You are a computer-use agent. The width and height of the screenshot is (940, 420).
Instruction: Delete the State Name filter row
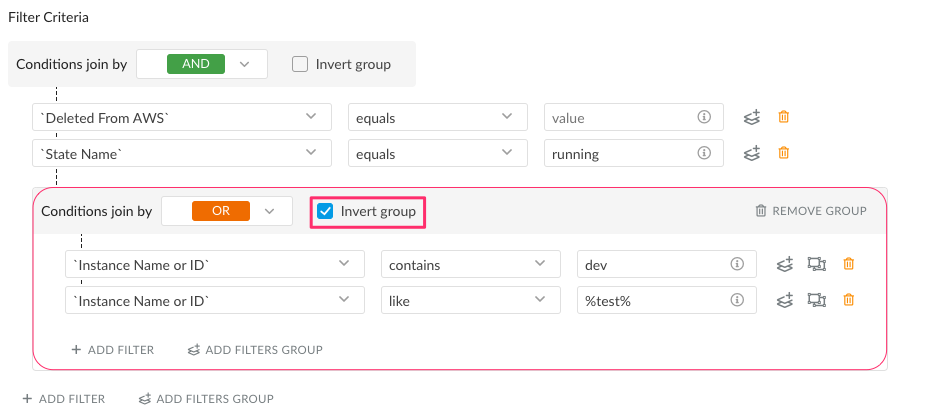tap(783, 153)
